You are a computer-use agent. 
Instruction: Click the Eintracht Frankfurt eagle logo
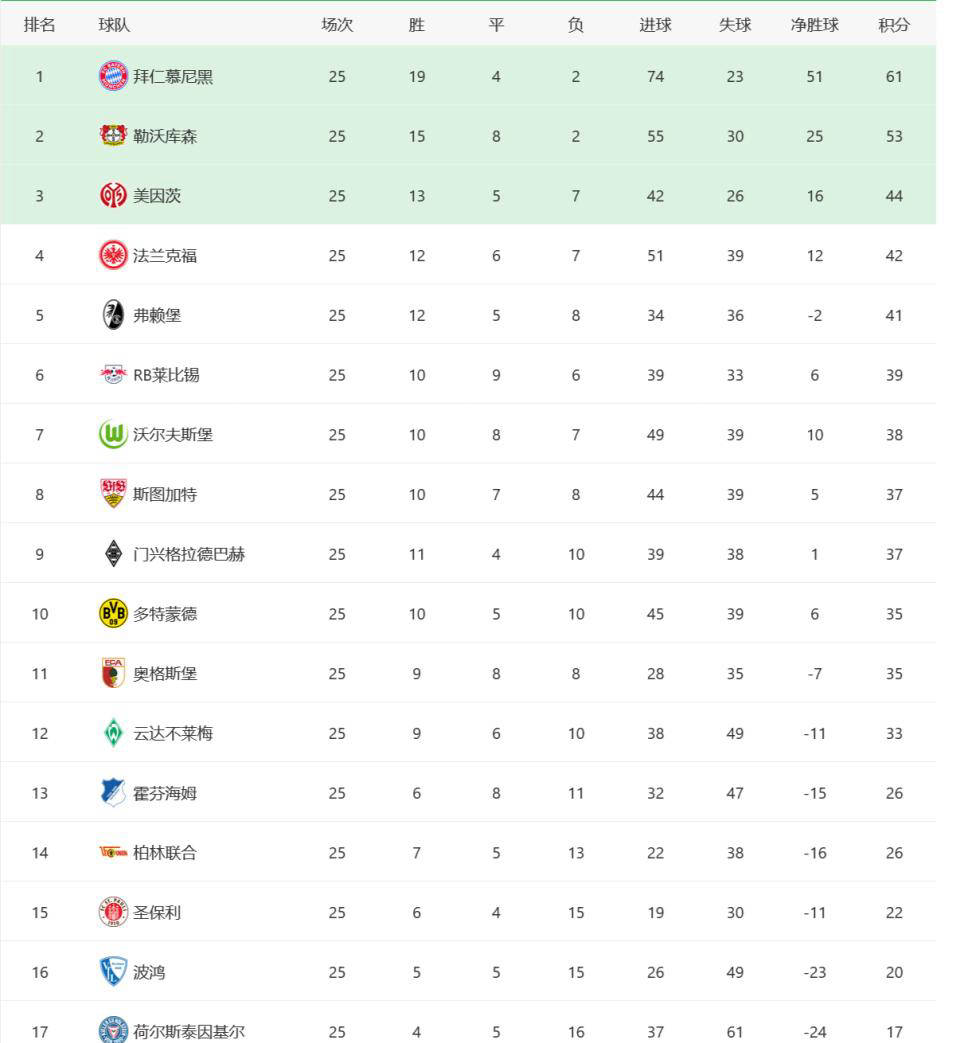click(113, 255)
